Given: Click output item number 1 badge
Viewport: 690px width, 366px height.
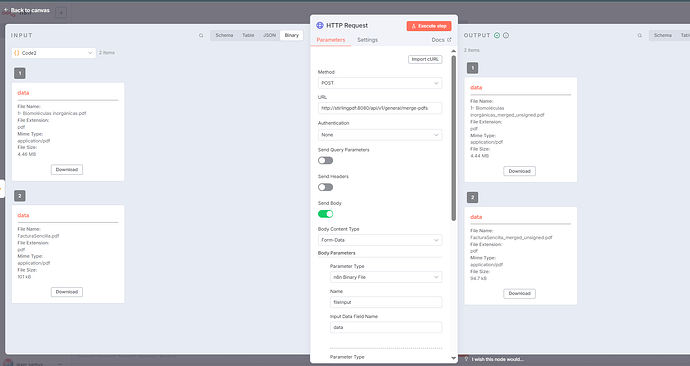Looking at the screenshot, I should click(472, 68).
